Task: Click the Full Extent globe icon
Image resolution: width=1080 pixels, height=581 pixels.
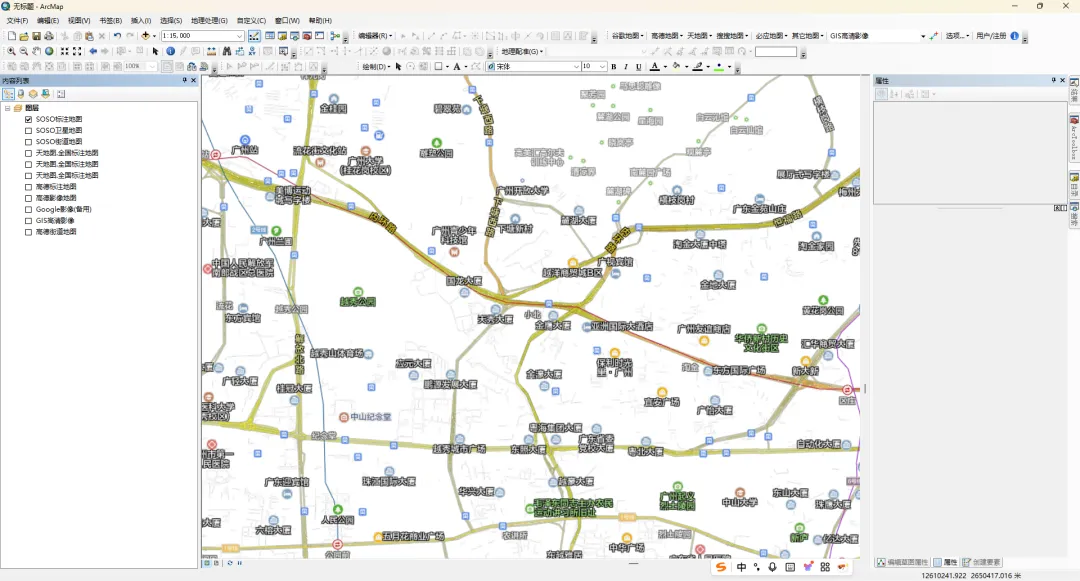Action: pyautogui.click(x=49, y=51)
